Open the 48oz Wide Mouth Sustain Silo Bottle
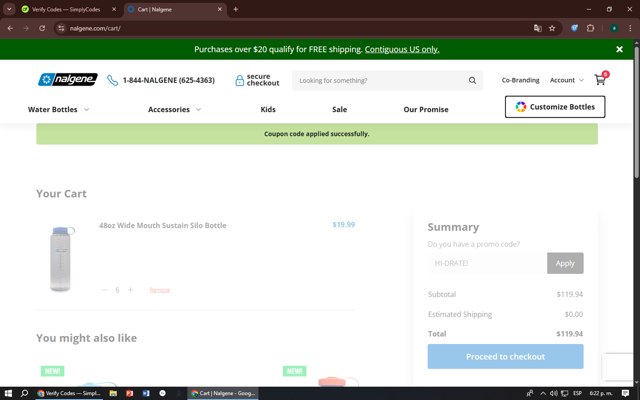Image resolution: width=640 pixels, height=400 pixels. 162,225
